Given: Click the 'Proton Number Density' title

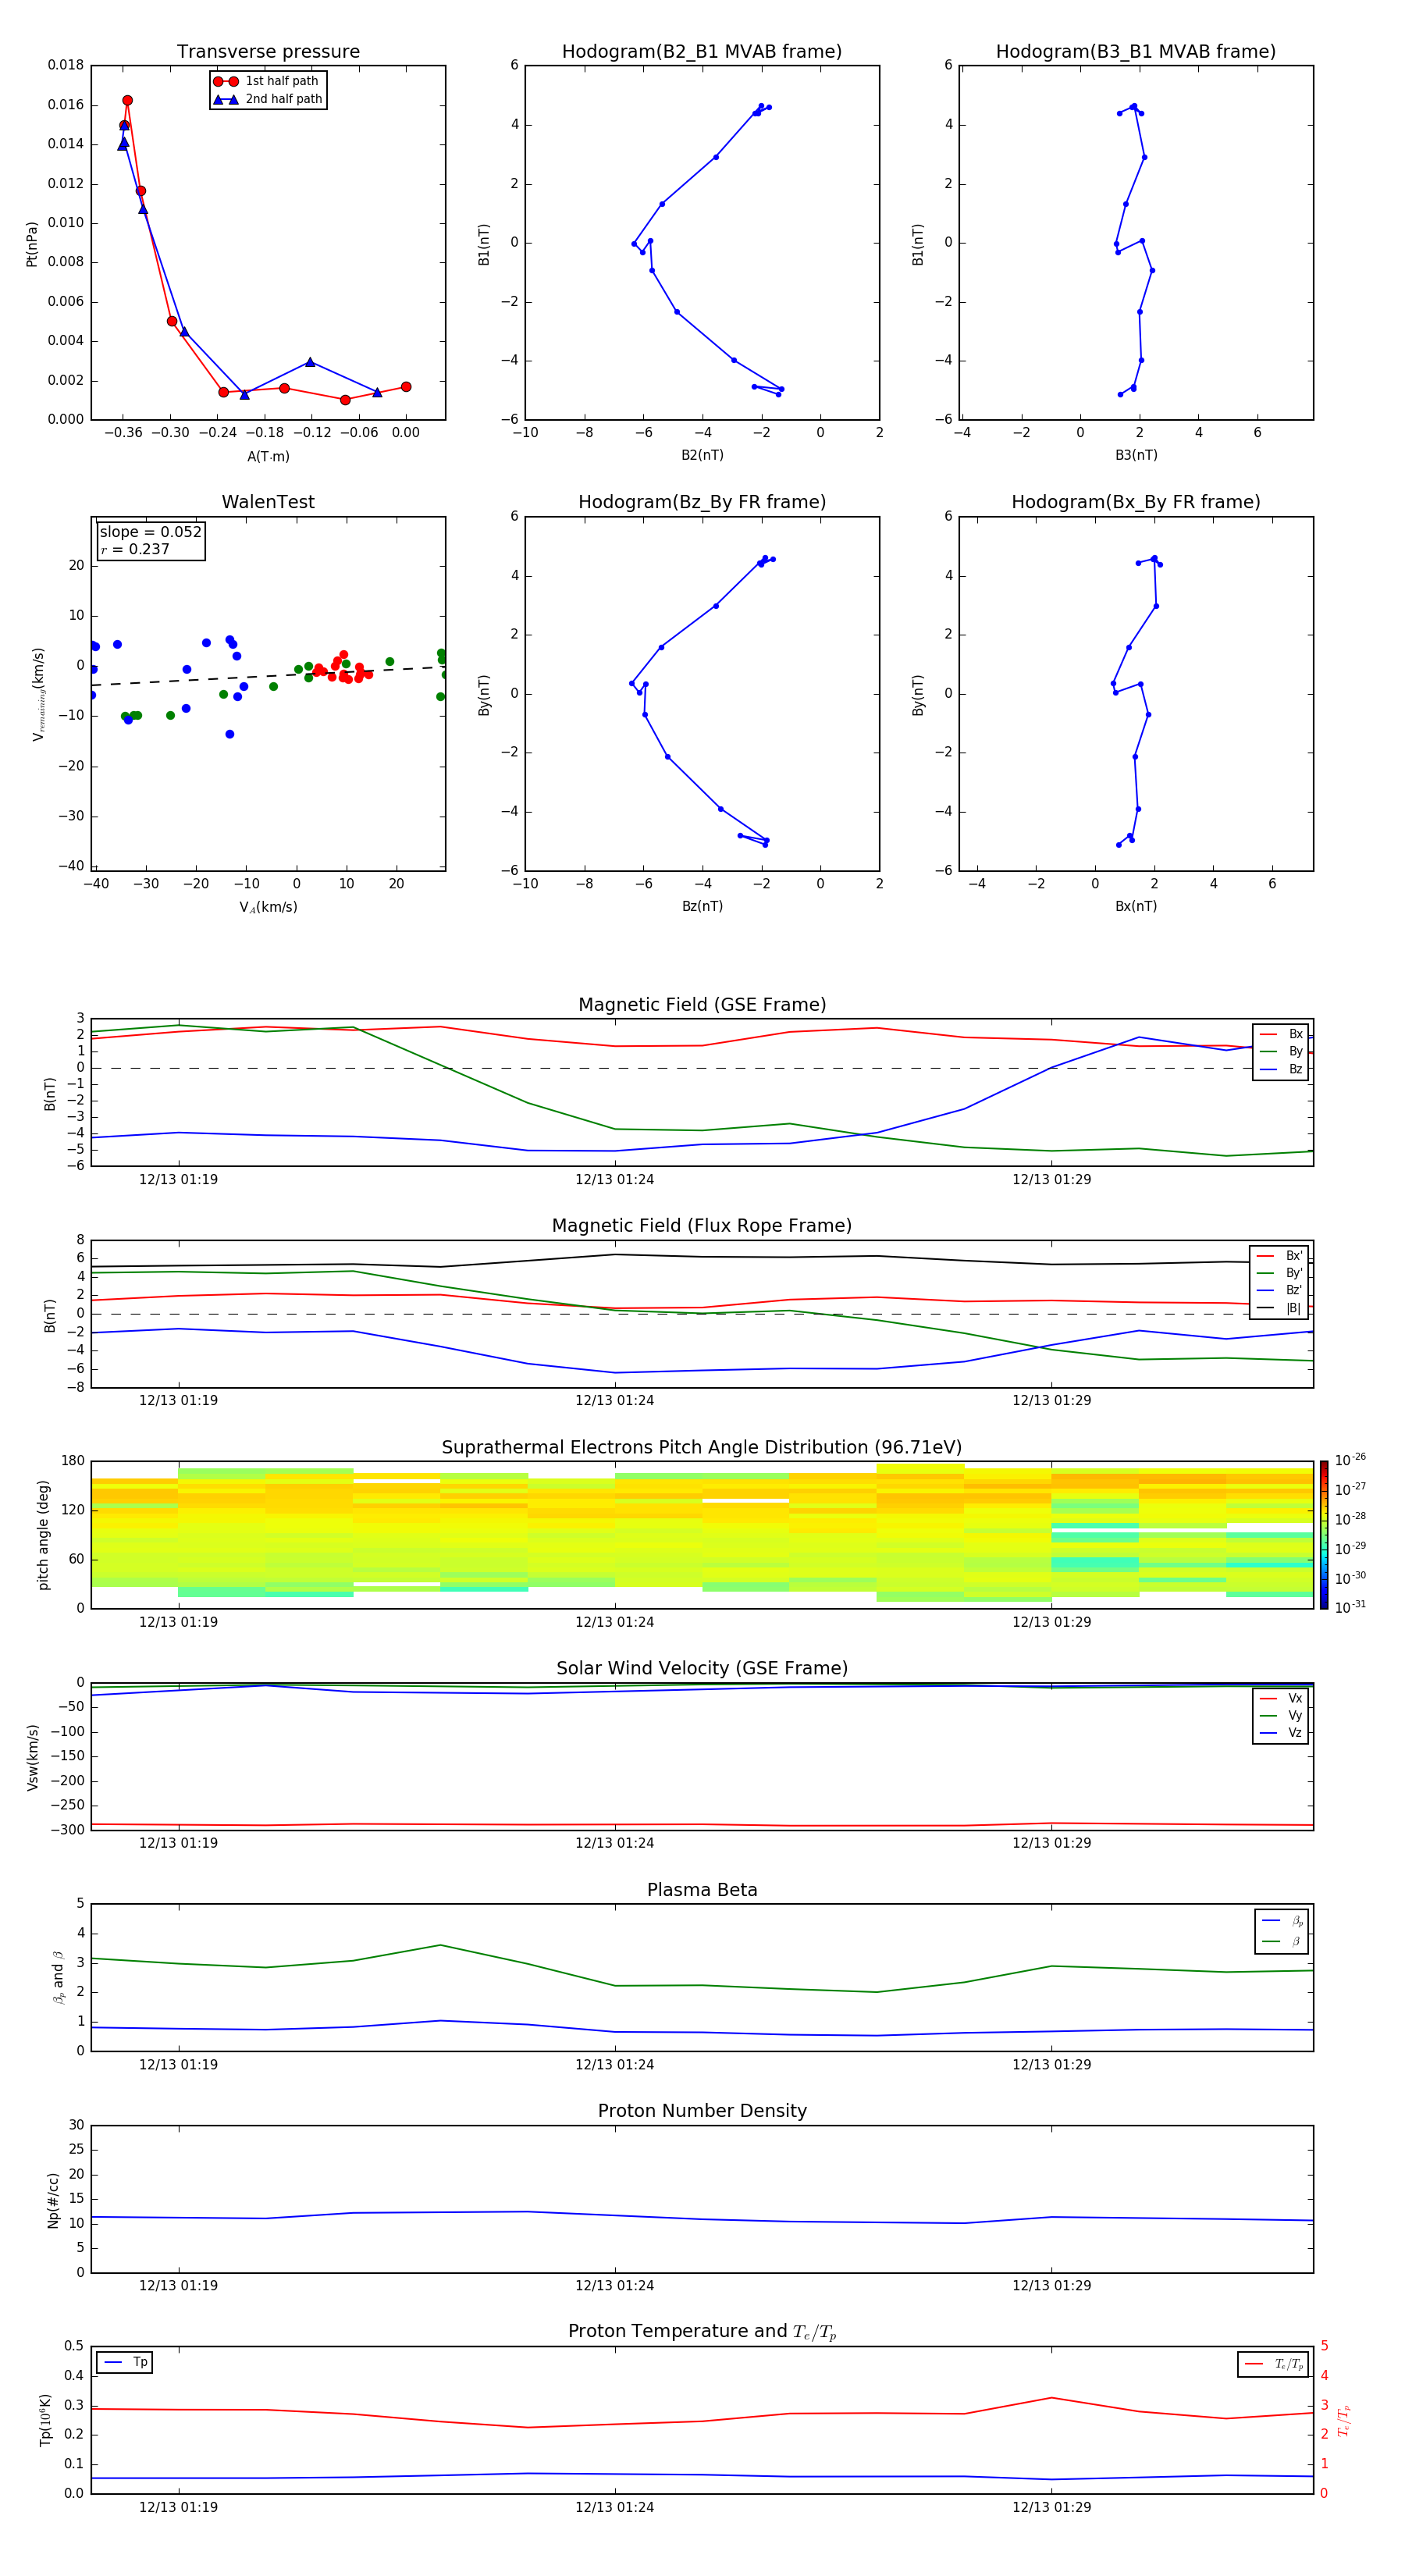Looking at the screenshot, I should point(702,2111).
